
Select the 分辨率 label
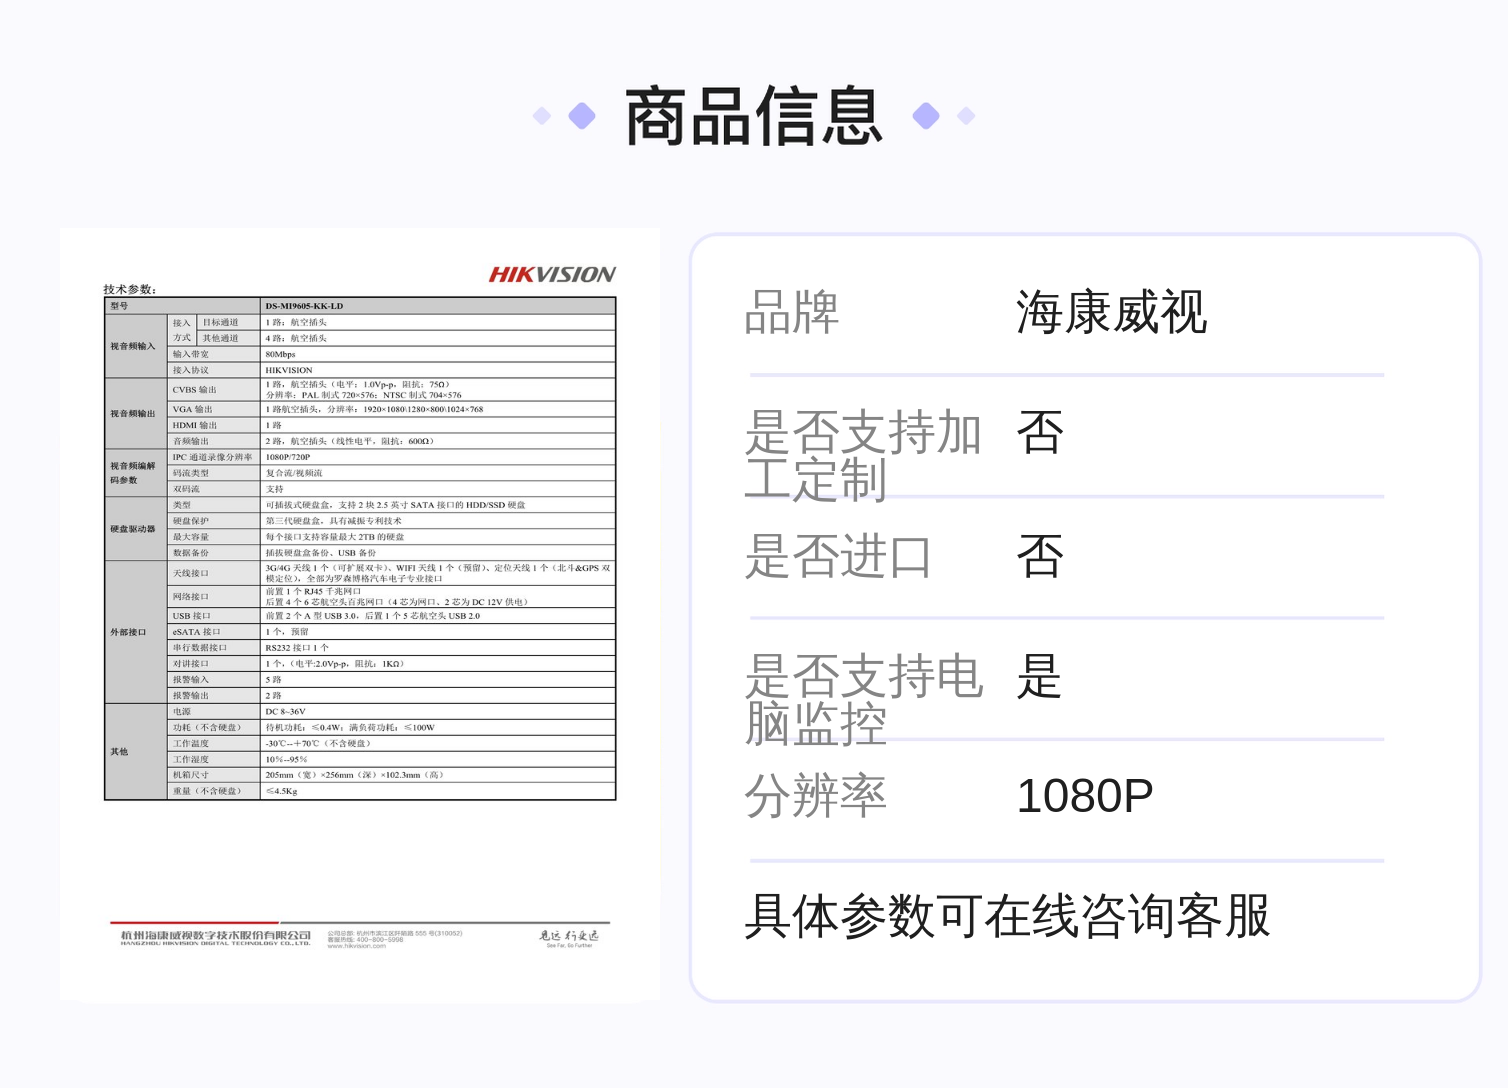tap(815, 796)
